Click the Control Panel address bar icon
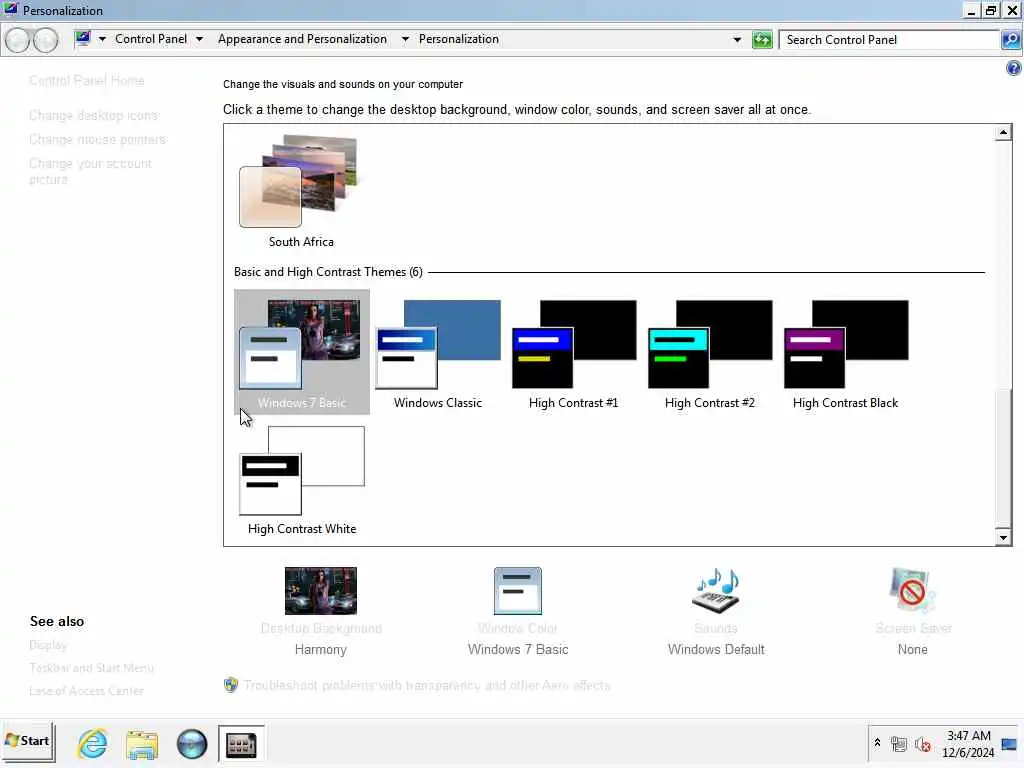This screenshot has width=1024, height=768. coord(82,39)
